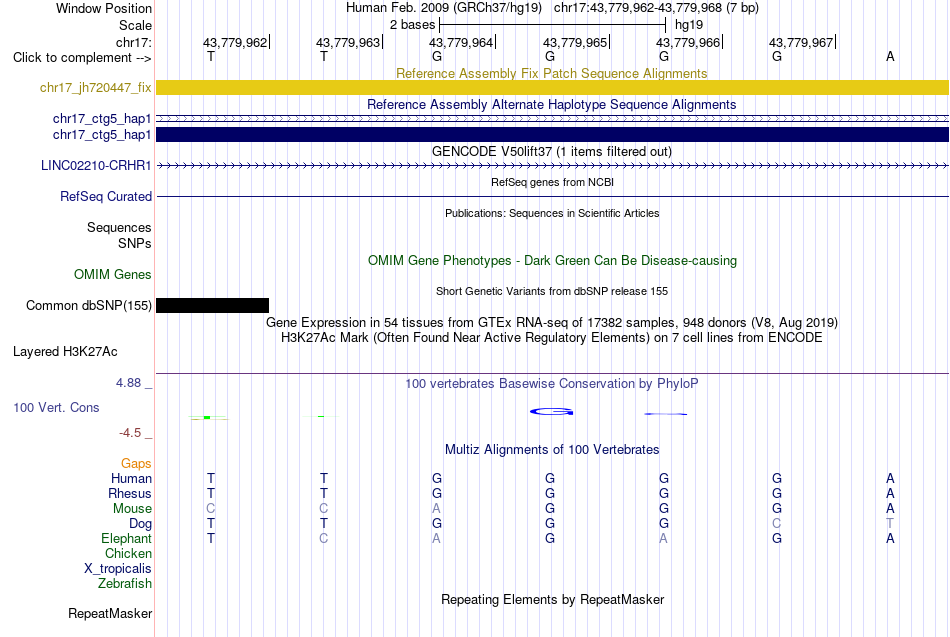Click the 100 Vert. Cons label
The image size is (950, 637).
(56, 407)
